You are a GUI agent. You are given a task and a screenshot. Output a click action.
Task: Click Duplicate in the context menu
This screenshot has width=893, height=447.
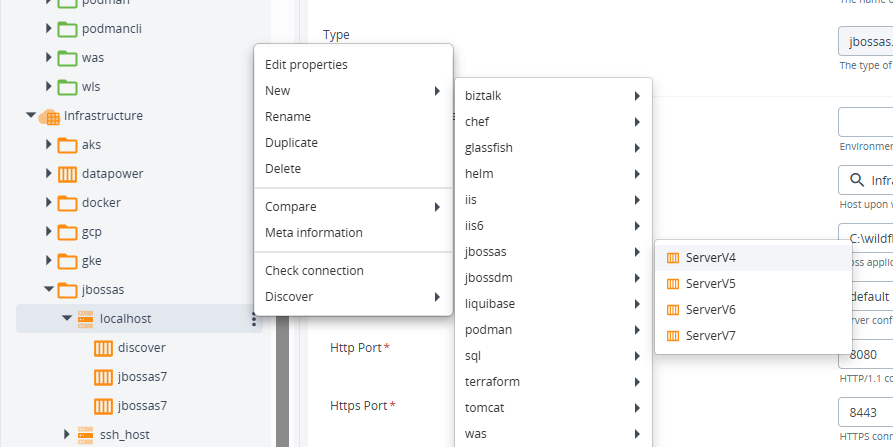tap(291, 143)
